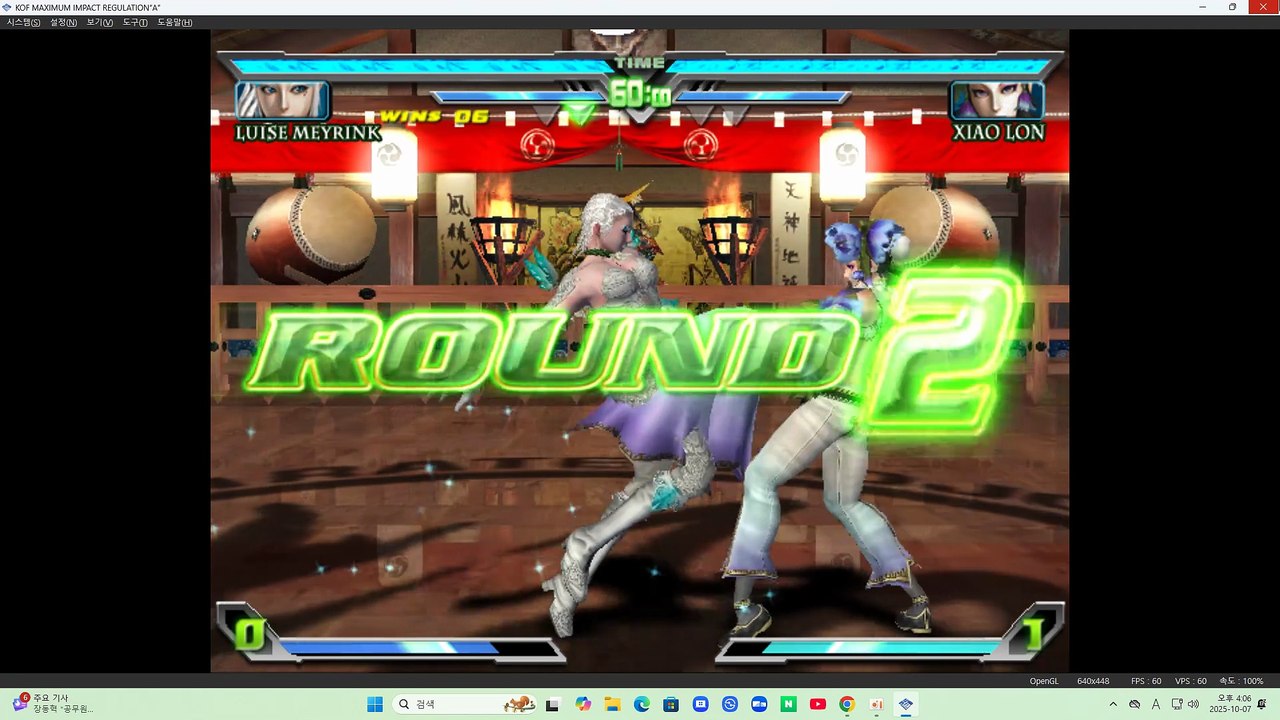
Task: Click the cloud sync-off tray icon
Action: pyautogui.click(x=1135, y=704)
